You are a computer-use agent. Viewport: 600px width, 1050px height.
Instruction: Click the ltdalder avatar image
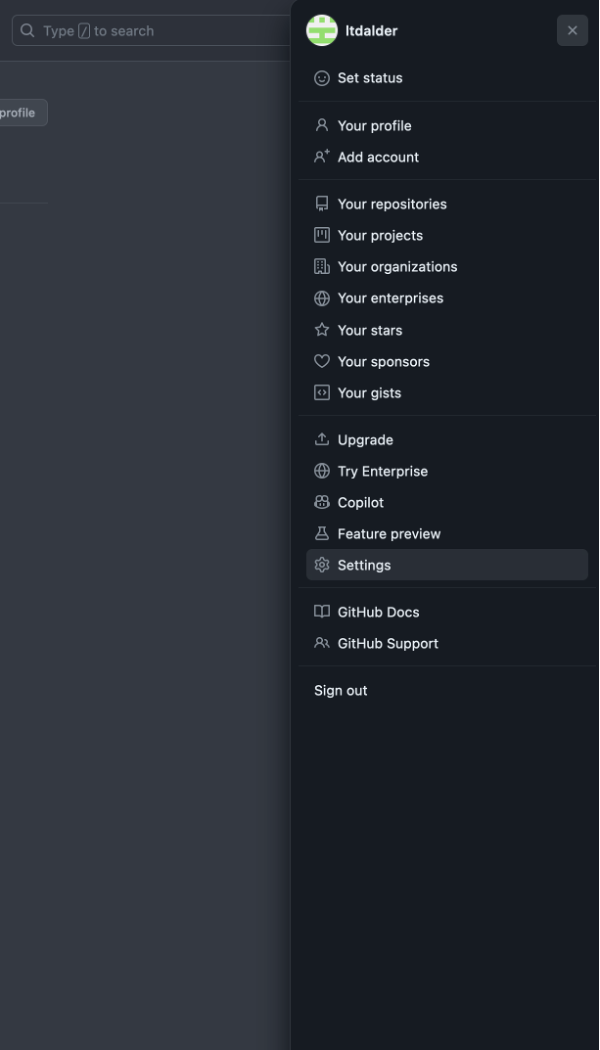(x=321, y=30)
